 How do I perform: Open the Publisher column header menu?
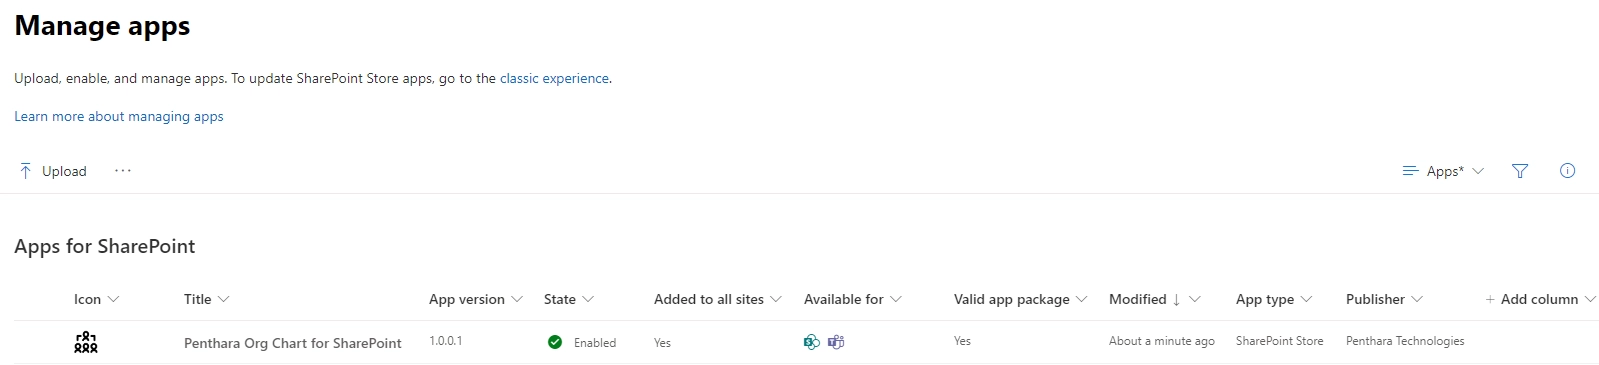[x=1385, y=299]
